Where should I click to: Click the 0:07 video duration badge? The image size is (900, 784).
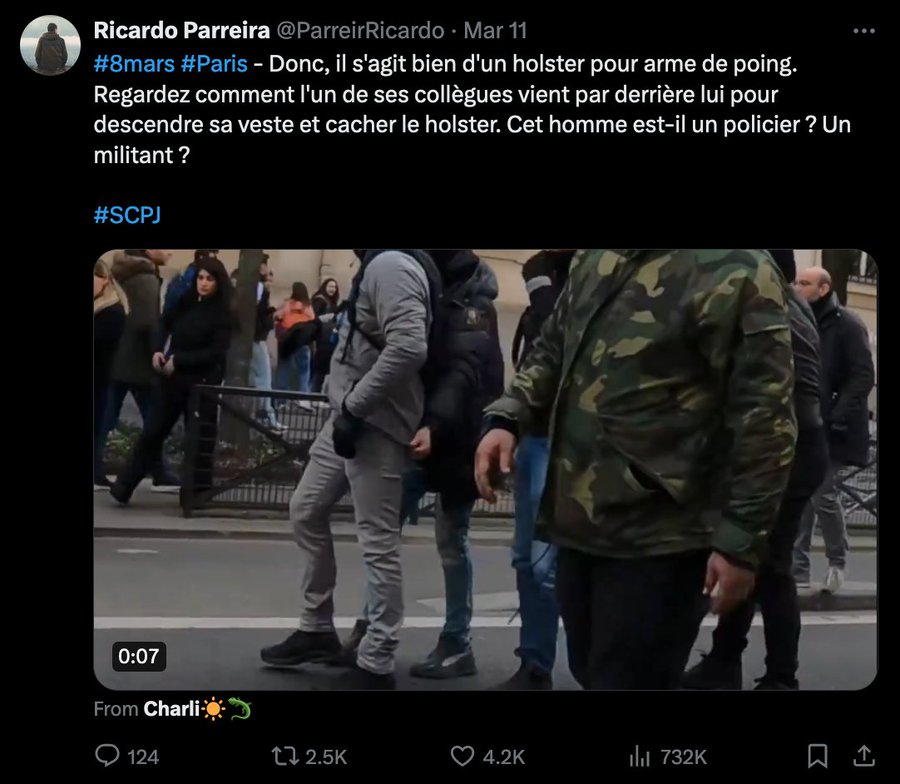pyautogui.click(x=138, y=656)
